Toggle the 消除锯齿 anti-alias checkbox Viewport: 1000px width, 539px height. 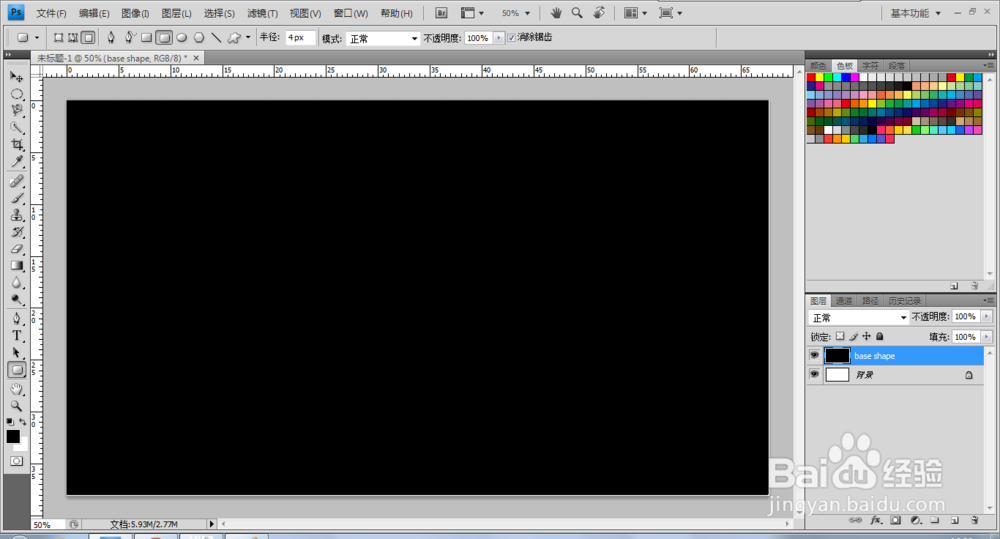click(511, 38)
